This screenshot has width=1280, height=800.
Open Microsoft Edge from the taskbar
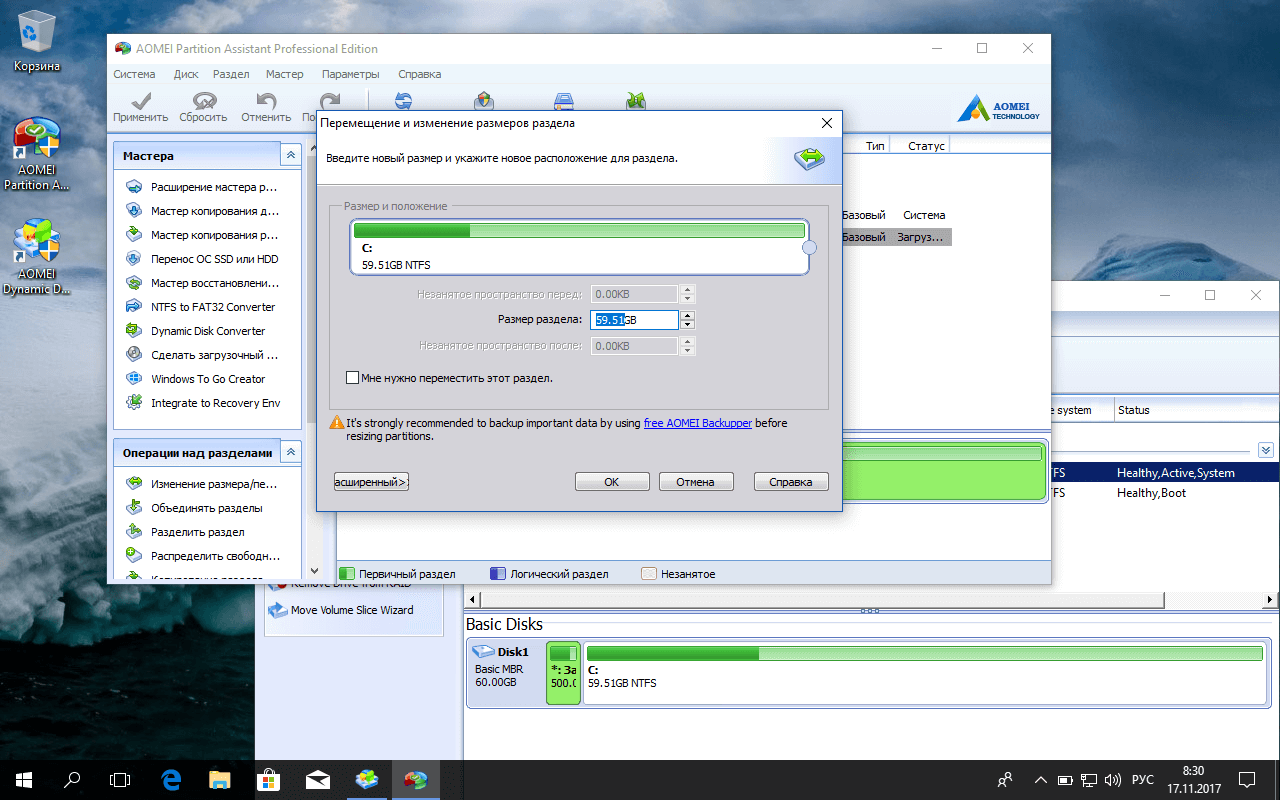[x=171, y=779]
